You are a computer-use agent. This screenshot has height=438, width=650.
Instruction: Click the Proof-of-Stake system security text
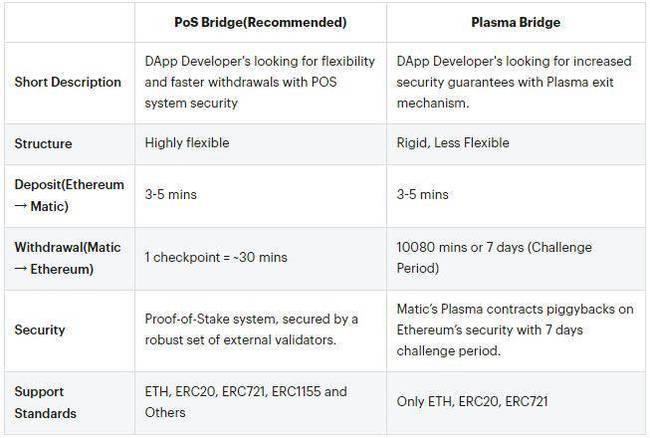[x=251, y=329]
